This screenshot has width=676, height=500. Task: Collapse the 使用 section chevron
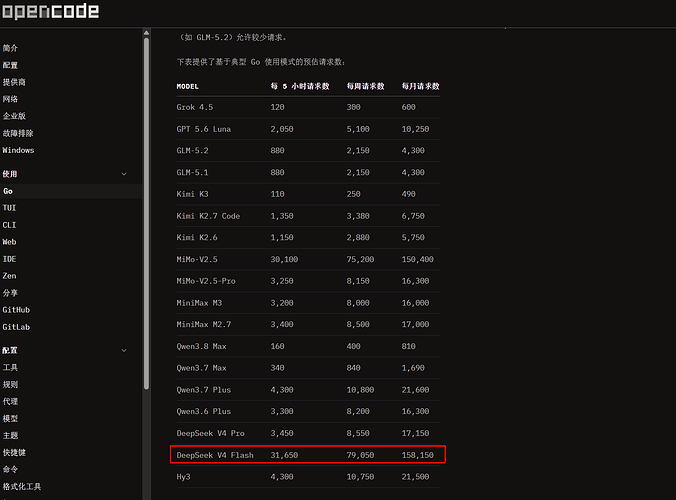coord(124,174)
